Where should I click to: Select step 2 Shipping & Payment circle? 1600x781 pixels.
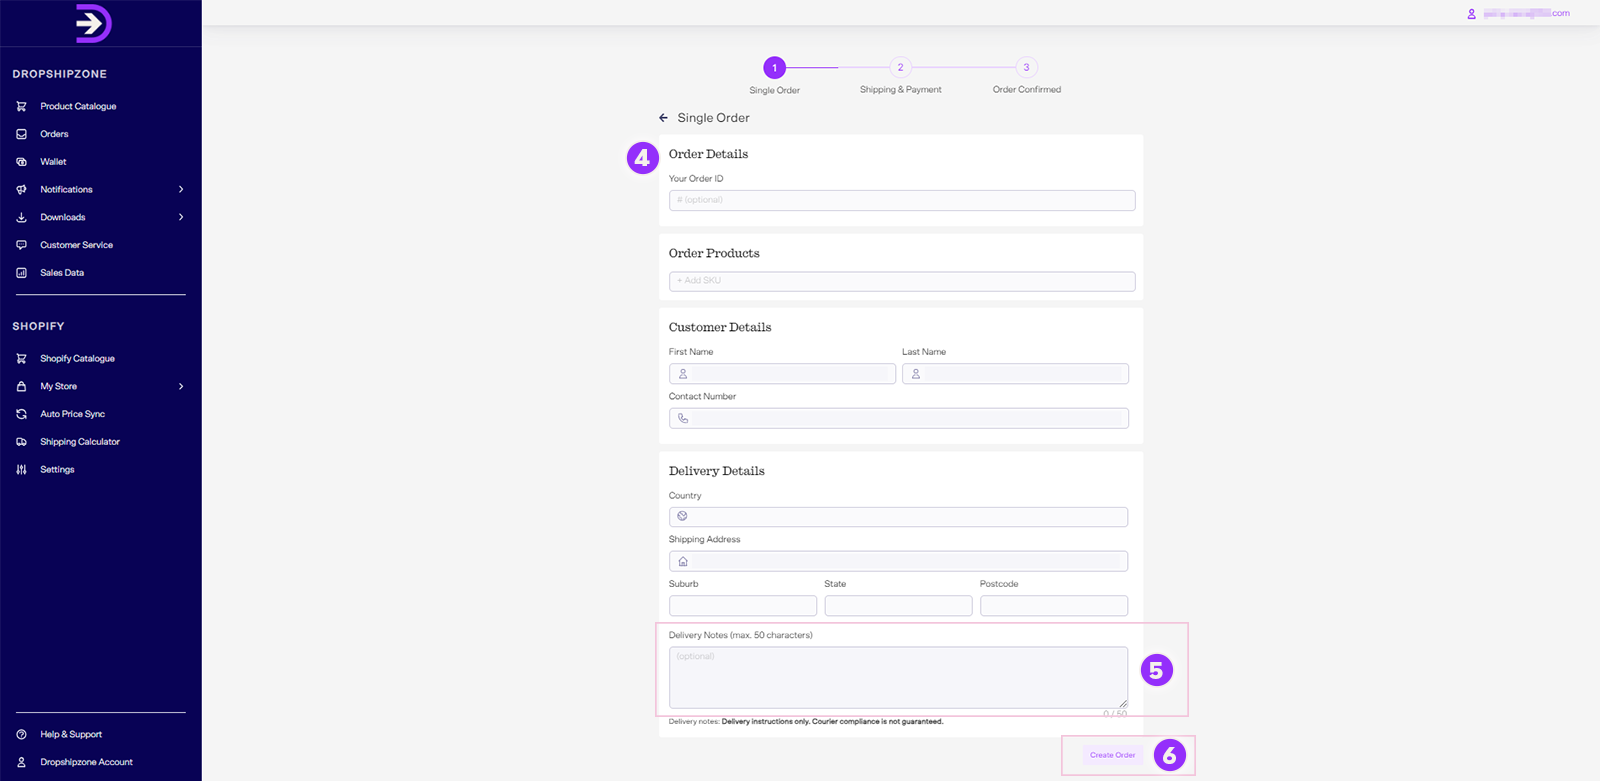[900, 68]
